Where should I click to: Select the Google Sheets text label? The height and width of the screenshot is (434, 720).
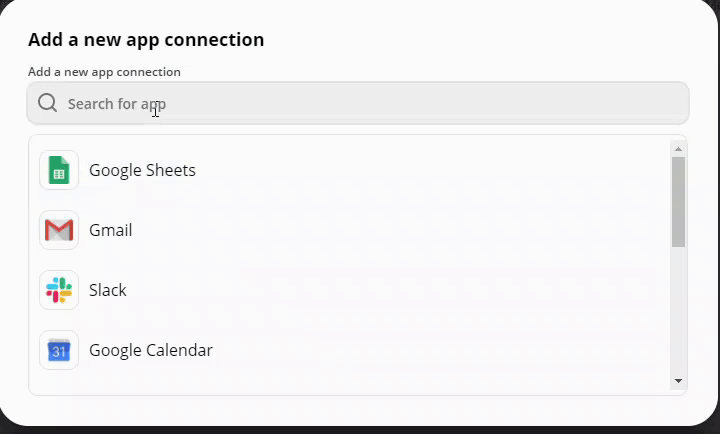[x=142, y=170]
